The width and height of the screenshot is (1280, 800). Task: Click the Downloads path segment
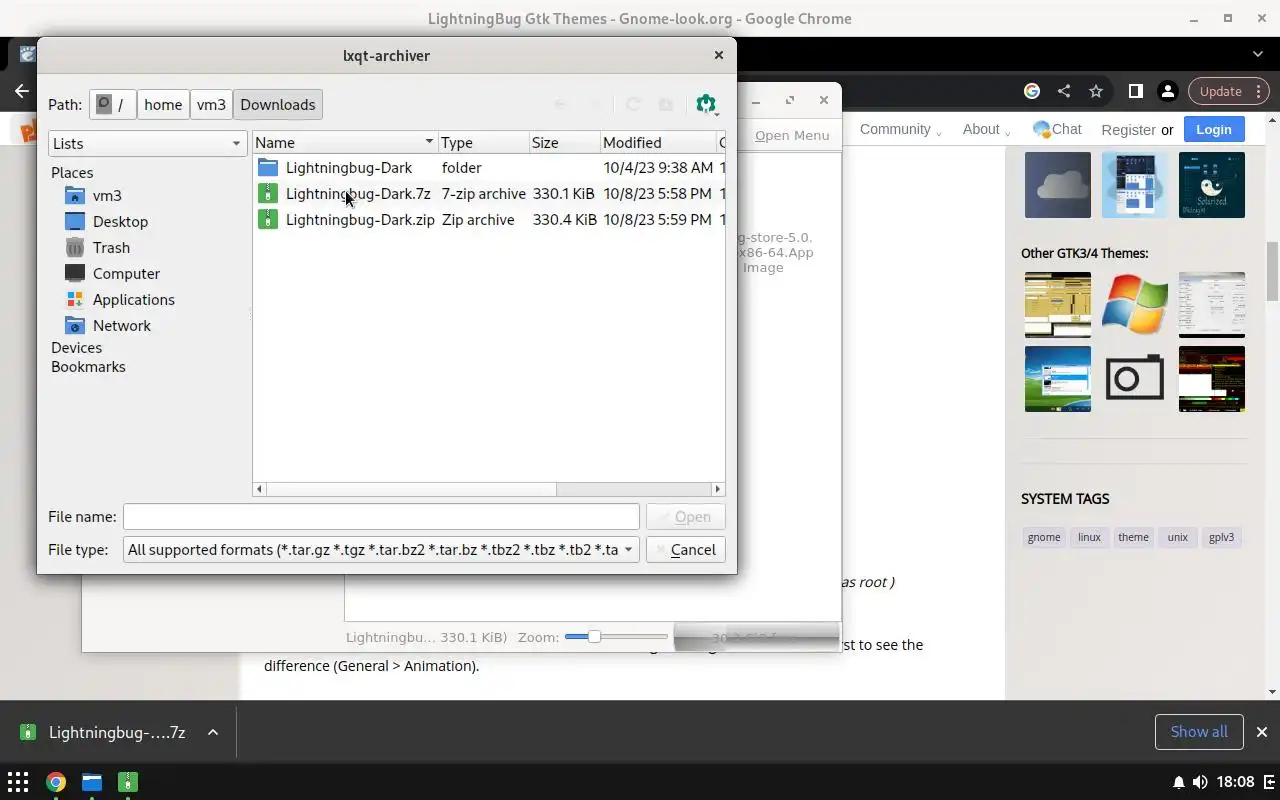point(278,104)
